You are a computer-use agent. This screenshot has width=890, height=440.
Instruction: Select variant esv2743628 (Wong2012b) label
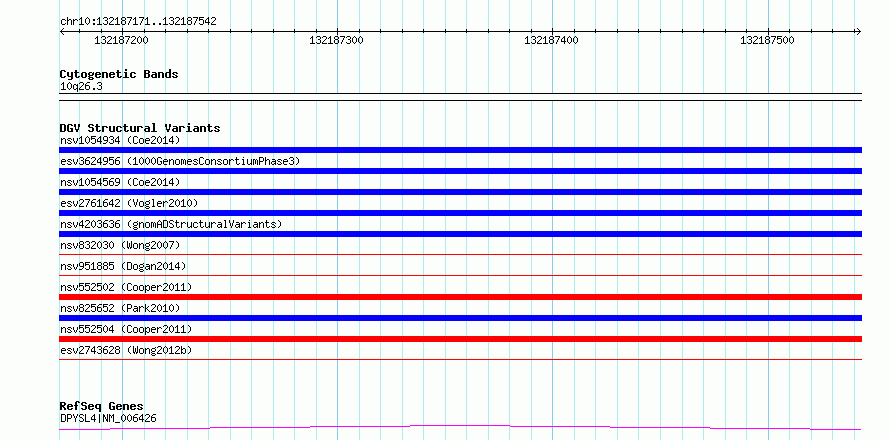(126, 350)
